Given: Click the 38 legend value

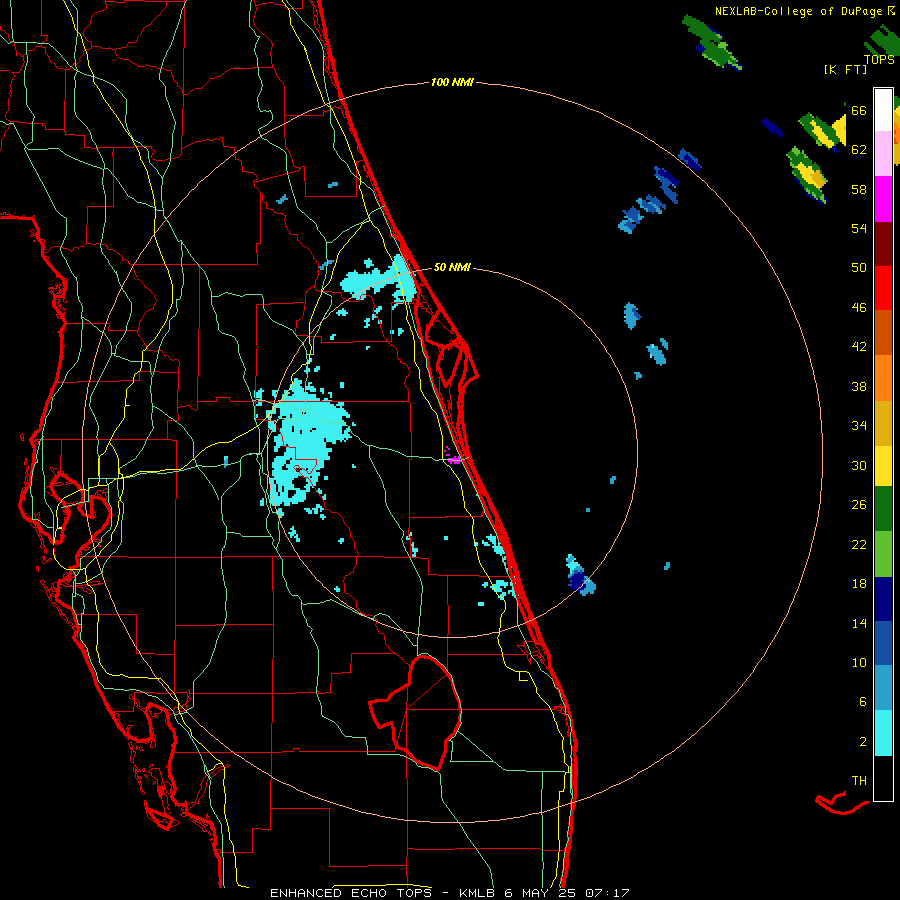Looking at the screenshot, I should click(859, 387).
